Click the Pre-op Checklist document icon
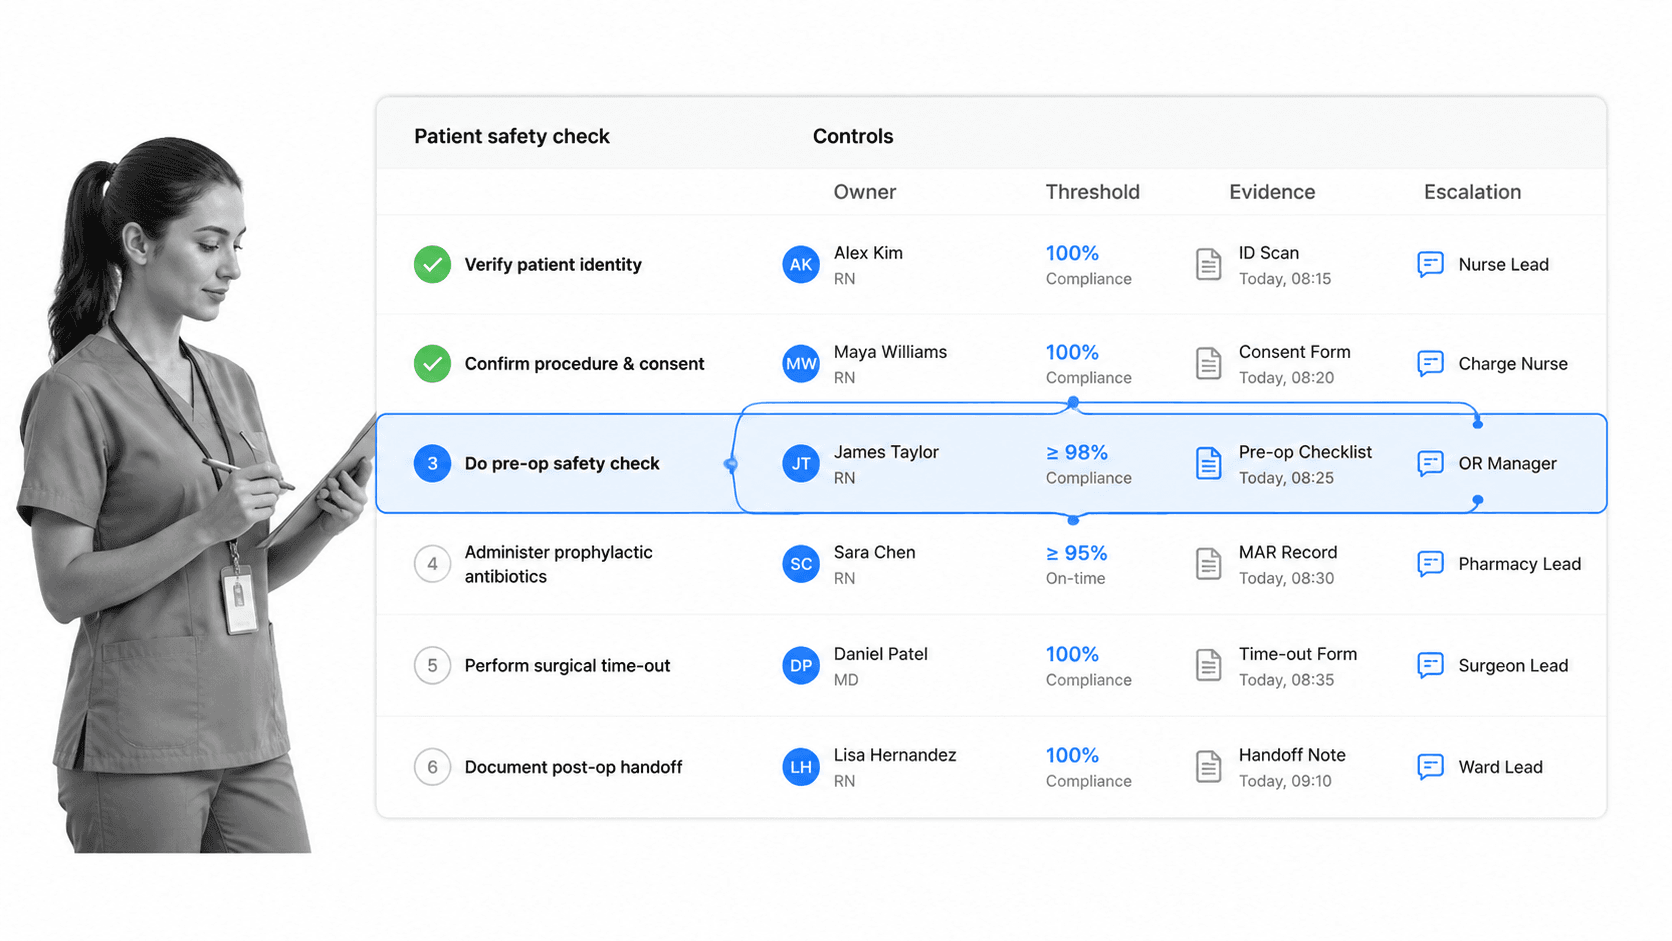This screenshot has width=1672, height=941. click(x=1208, y=464)
